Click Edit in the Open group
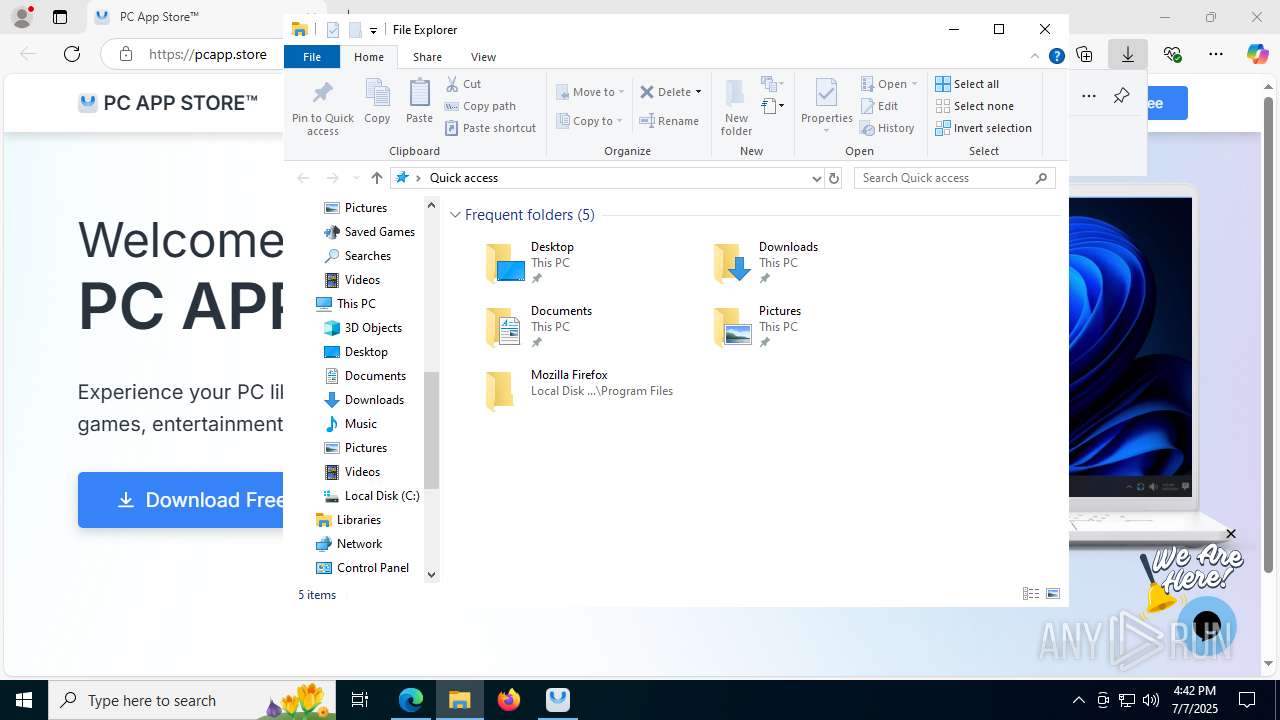 click(879, 106)
